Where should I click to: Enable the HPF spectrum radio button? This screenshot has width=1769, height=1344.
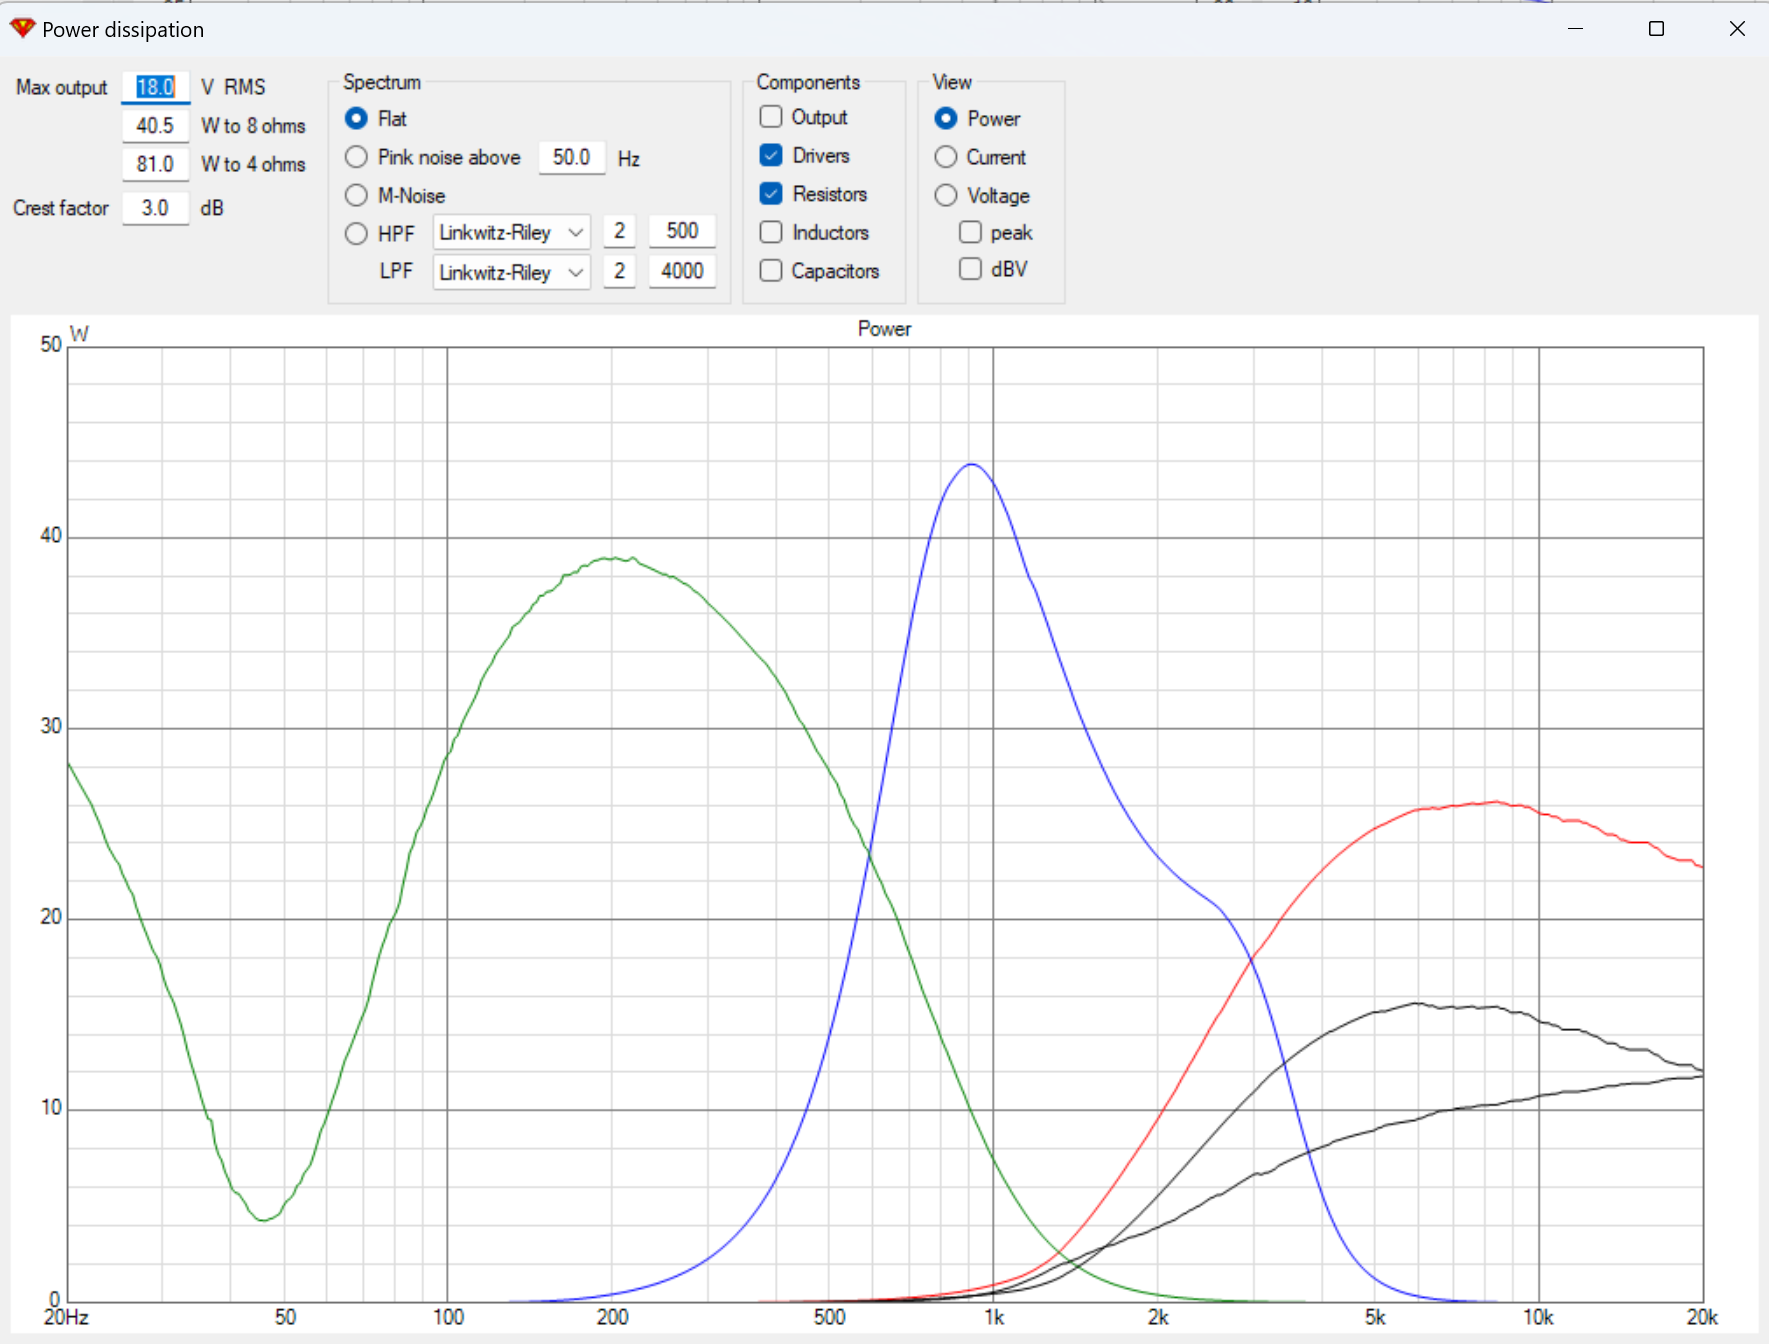coord(356,233)
